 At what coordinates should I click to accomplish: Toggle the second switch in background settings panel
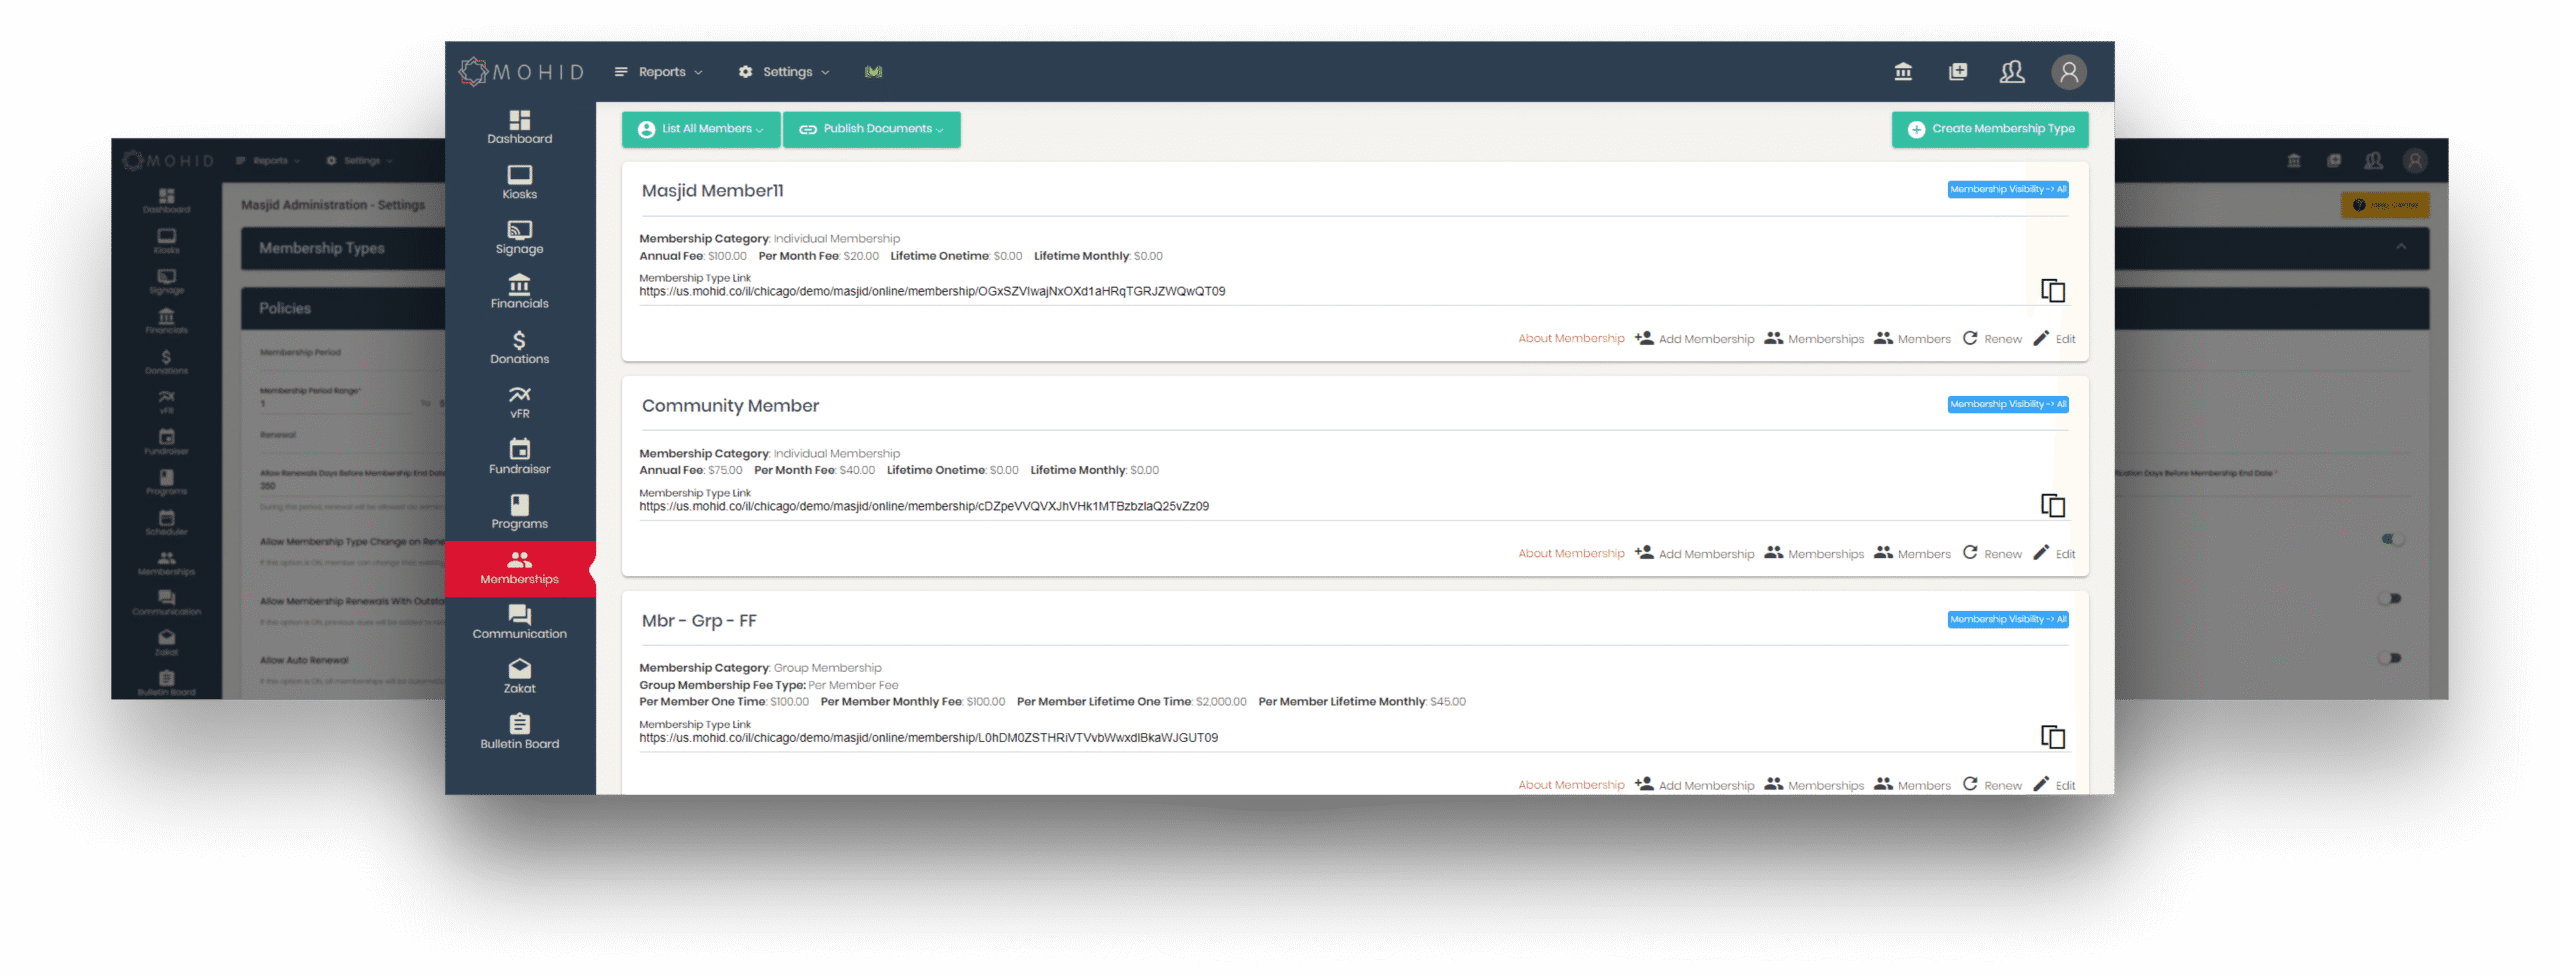tap(2392, 599)
